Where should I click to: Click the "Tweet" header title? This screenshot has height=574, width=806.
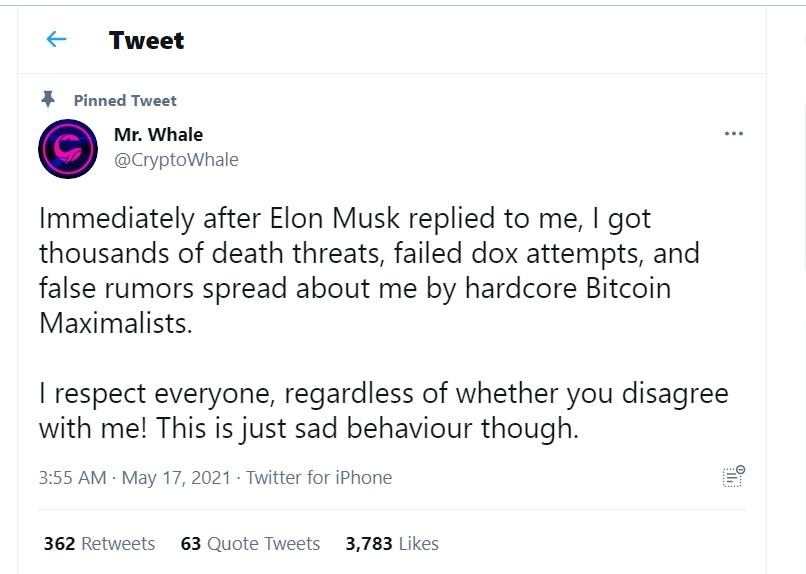[146, 40]
